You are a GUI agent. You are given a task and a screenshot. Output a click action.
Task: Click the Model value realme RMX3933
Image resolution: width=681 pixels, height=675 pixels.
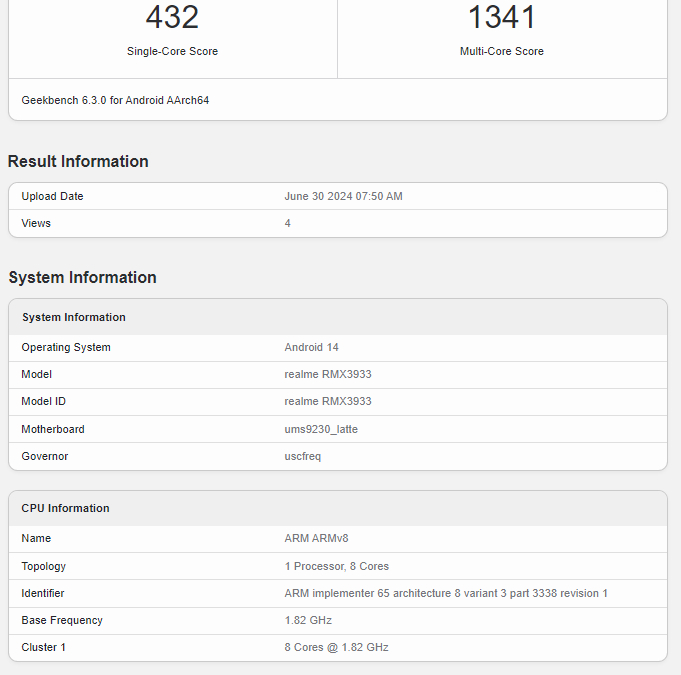pos(328,374)
